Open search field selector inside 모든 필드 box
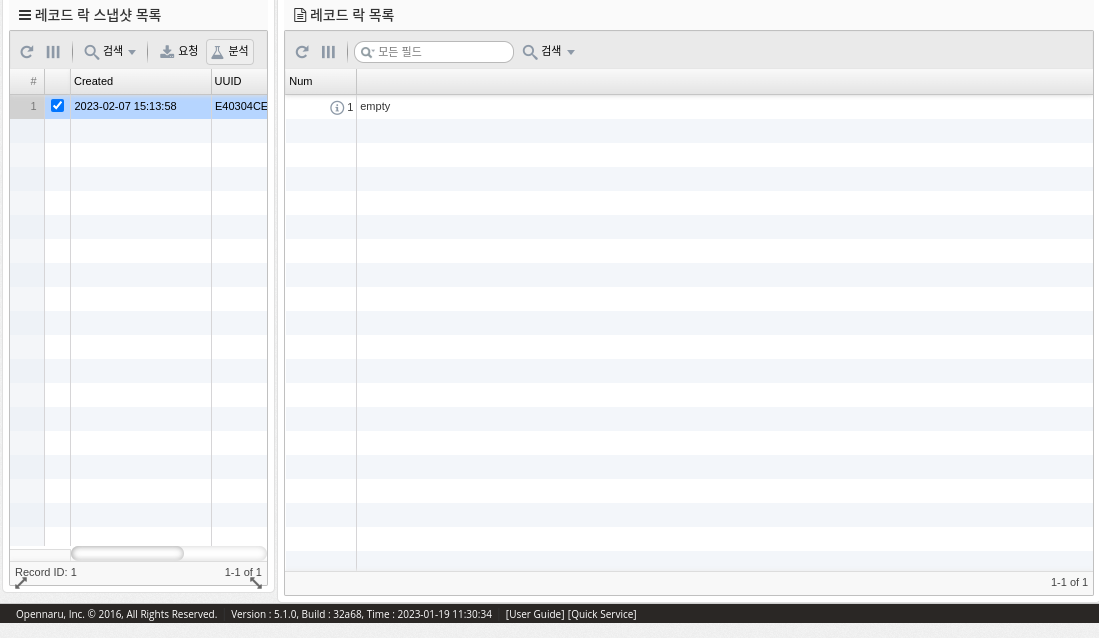 tap(367, 52)
